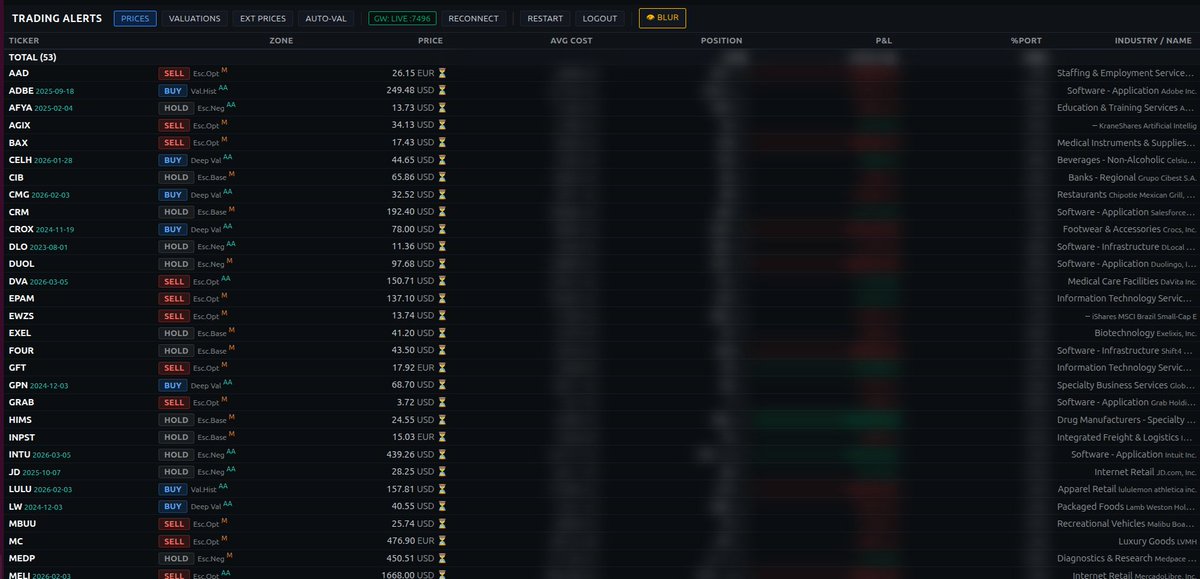Viewport: 1200px width, 579px height.
Task: Select the LULU ticker symbol
Action: (20, 489)
